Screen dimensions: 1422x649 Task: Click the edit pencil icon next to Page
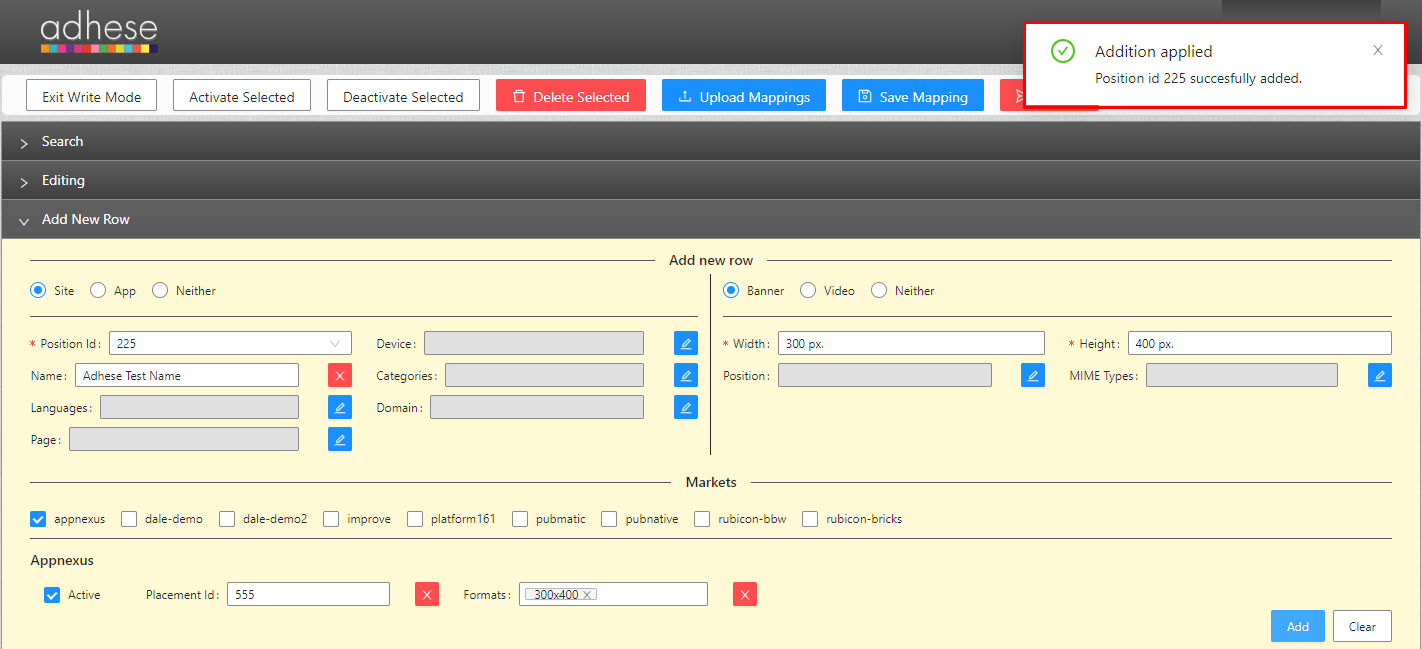tap(340, 439)
